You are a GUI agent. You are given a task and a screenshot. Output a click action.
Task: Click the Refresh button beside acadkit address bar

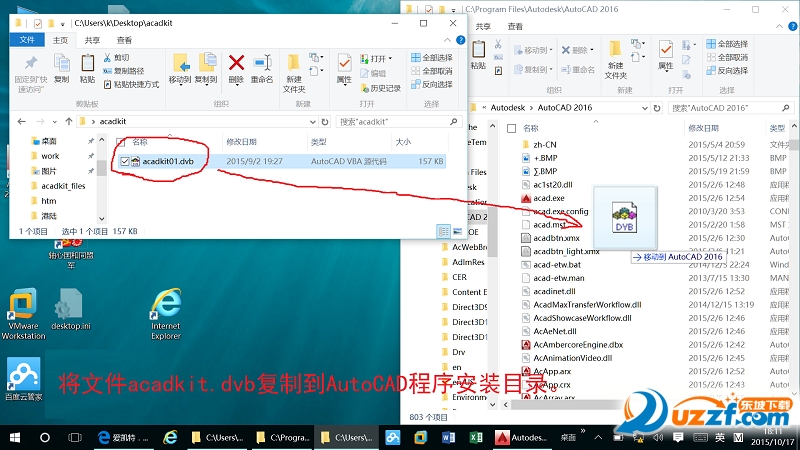point(325,121)
